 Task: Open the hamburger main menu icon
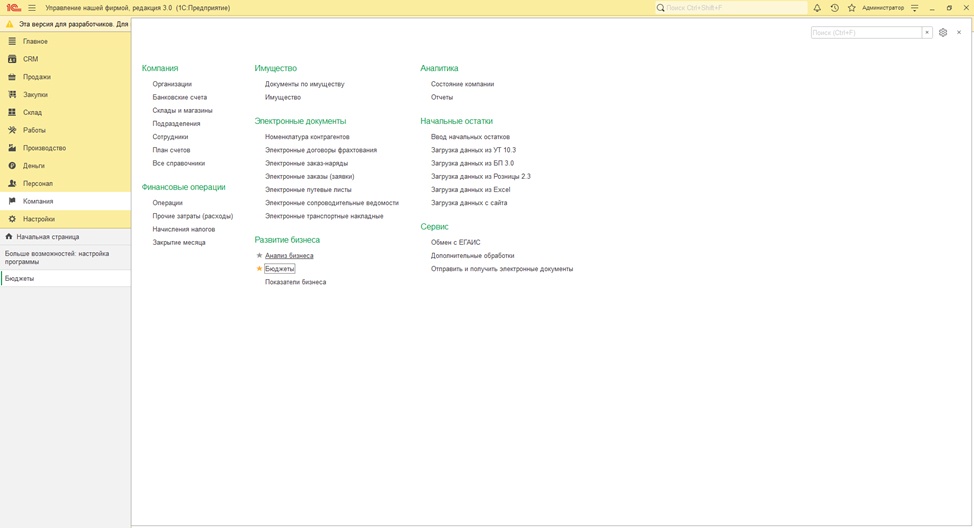(32, 8)
